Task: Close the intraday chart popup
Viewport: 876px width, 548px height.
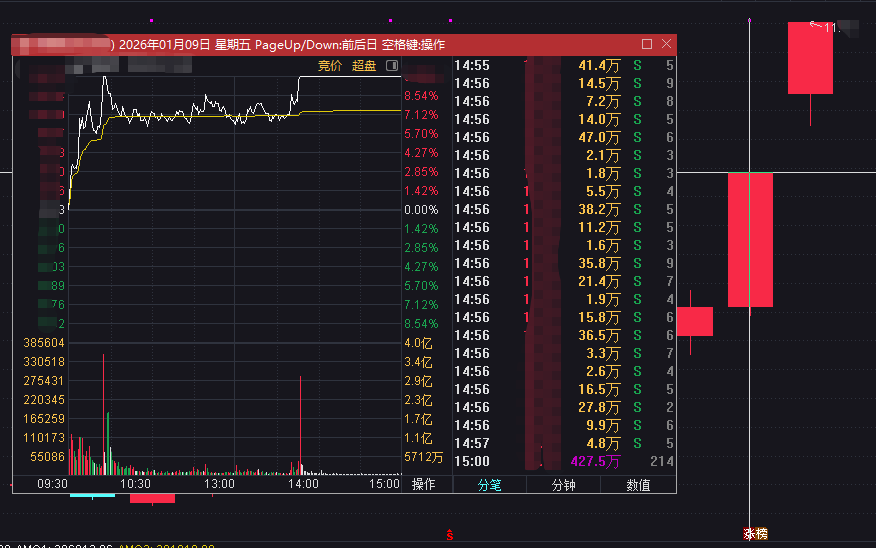Action: [x=666, y=44]
